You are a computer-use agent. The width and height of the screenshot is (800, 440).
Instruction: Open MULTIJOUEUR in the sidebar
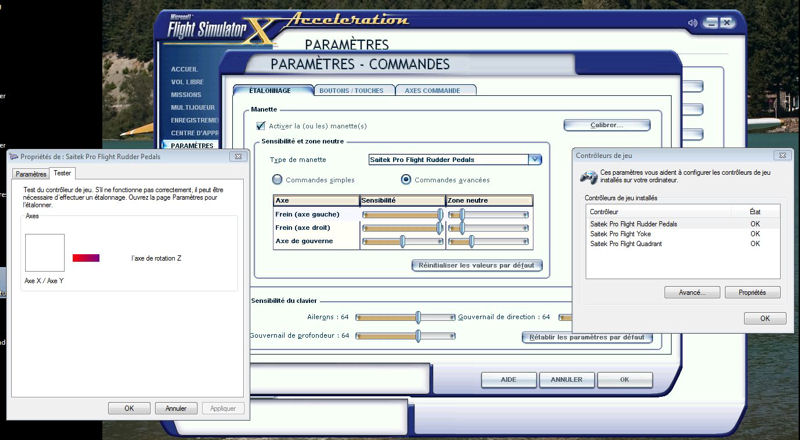(x=193, y=107)
